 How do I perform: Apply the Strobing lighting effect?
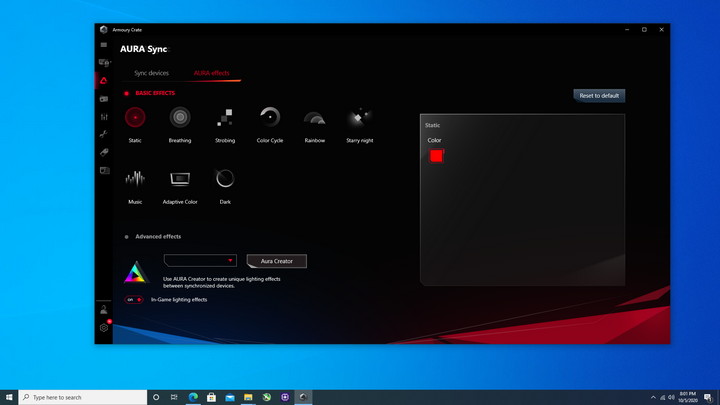point(225,118)
